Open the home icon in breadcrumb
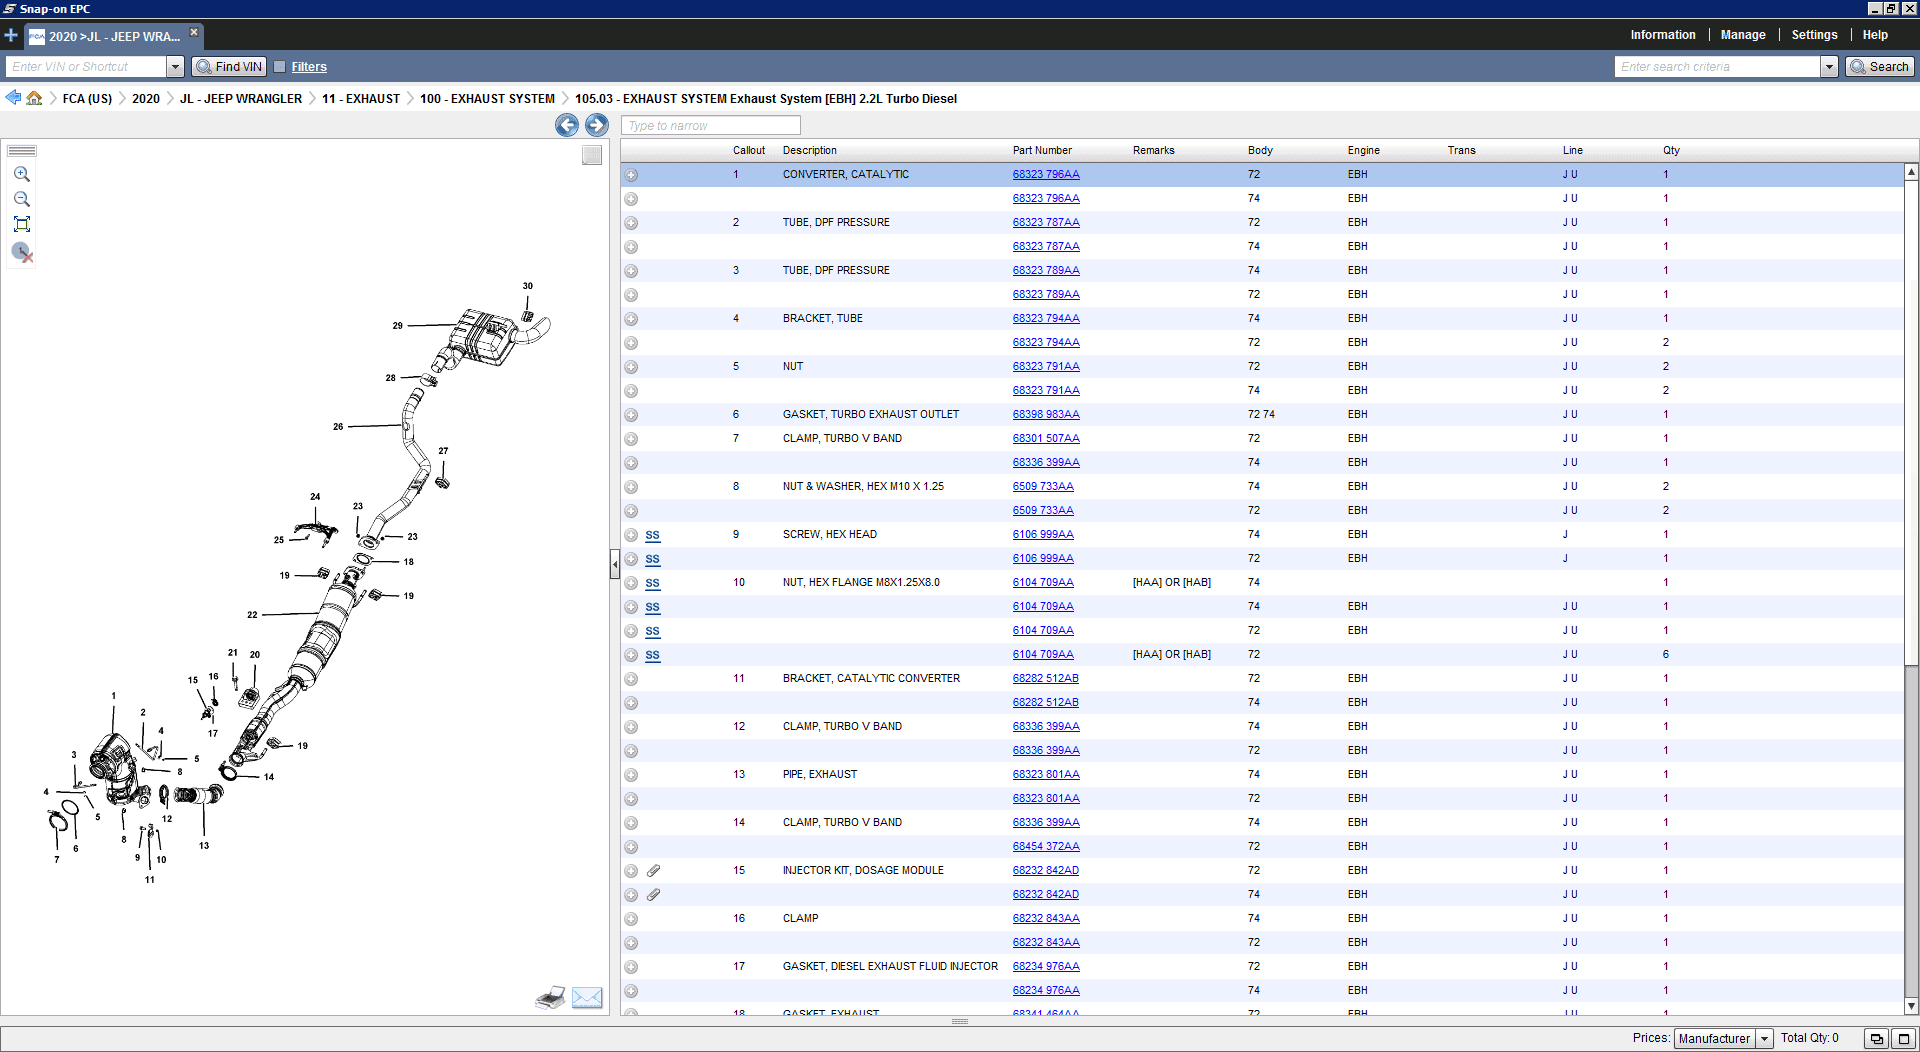The image size is (1920, 1052). (35, 98)
